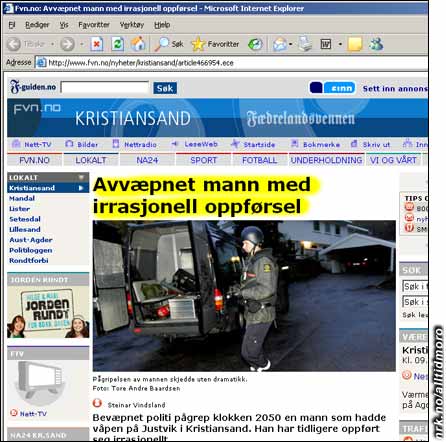This screenshot has height=442, width=446.
Task: Switch to the FVN.NO tab
Action: [34, 160]
